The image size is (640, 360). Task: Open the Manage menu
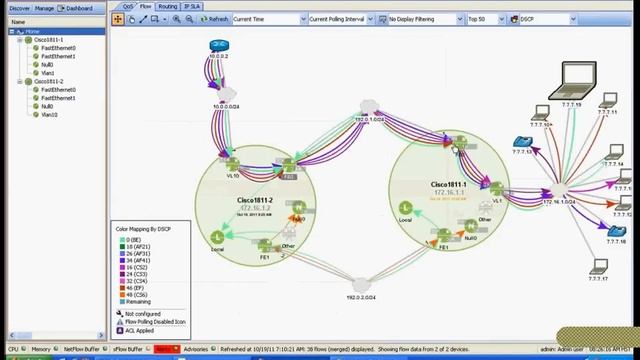44,8
